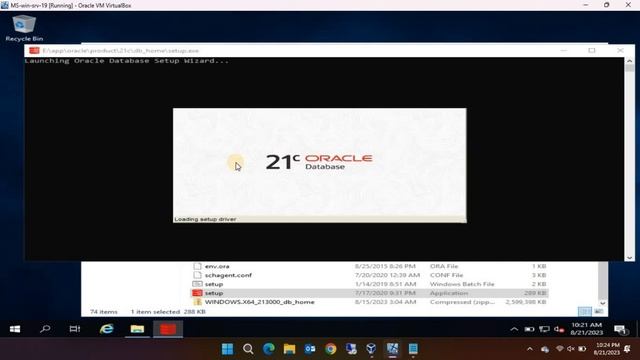Open Outlook from the host taskbar
Image resolution: width=640 pixels, height=360 pixels.
tap(310, 349)
